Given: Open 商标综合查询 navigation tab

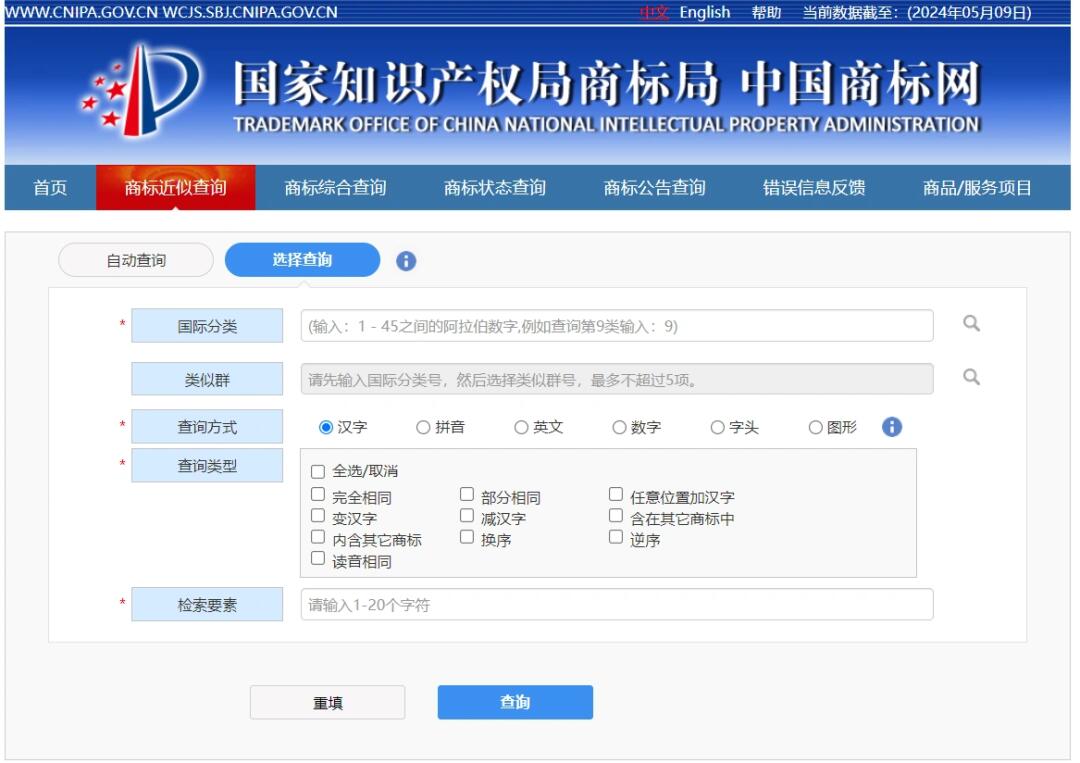Looking at the screenshot, I should [x=335, y=187].
